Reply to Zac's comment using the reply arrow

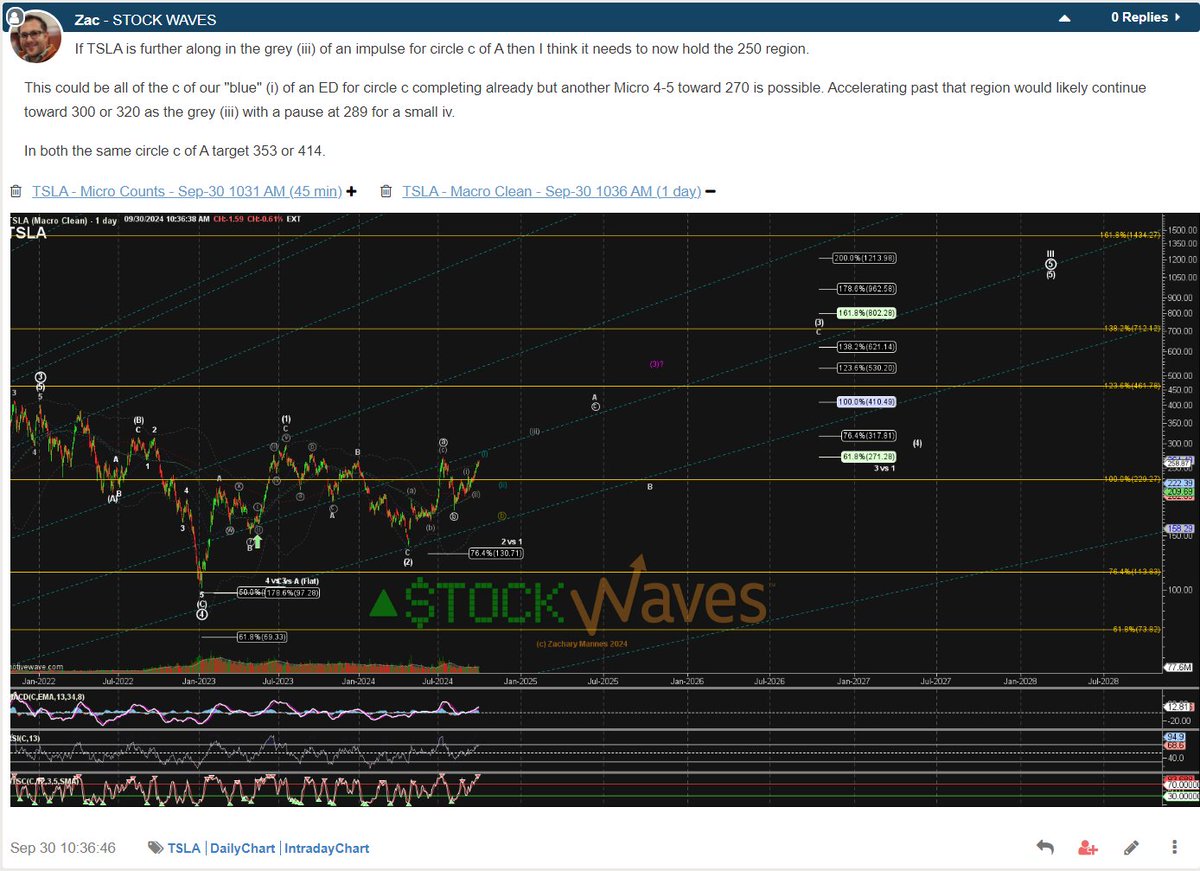click(x=1044, y=846)
